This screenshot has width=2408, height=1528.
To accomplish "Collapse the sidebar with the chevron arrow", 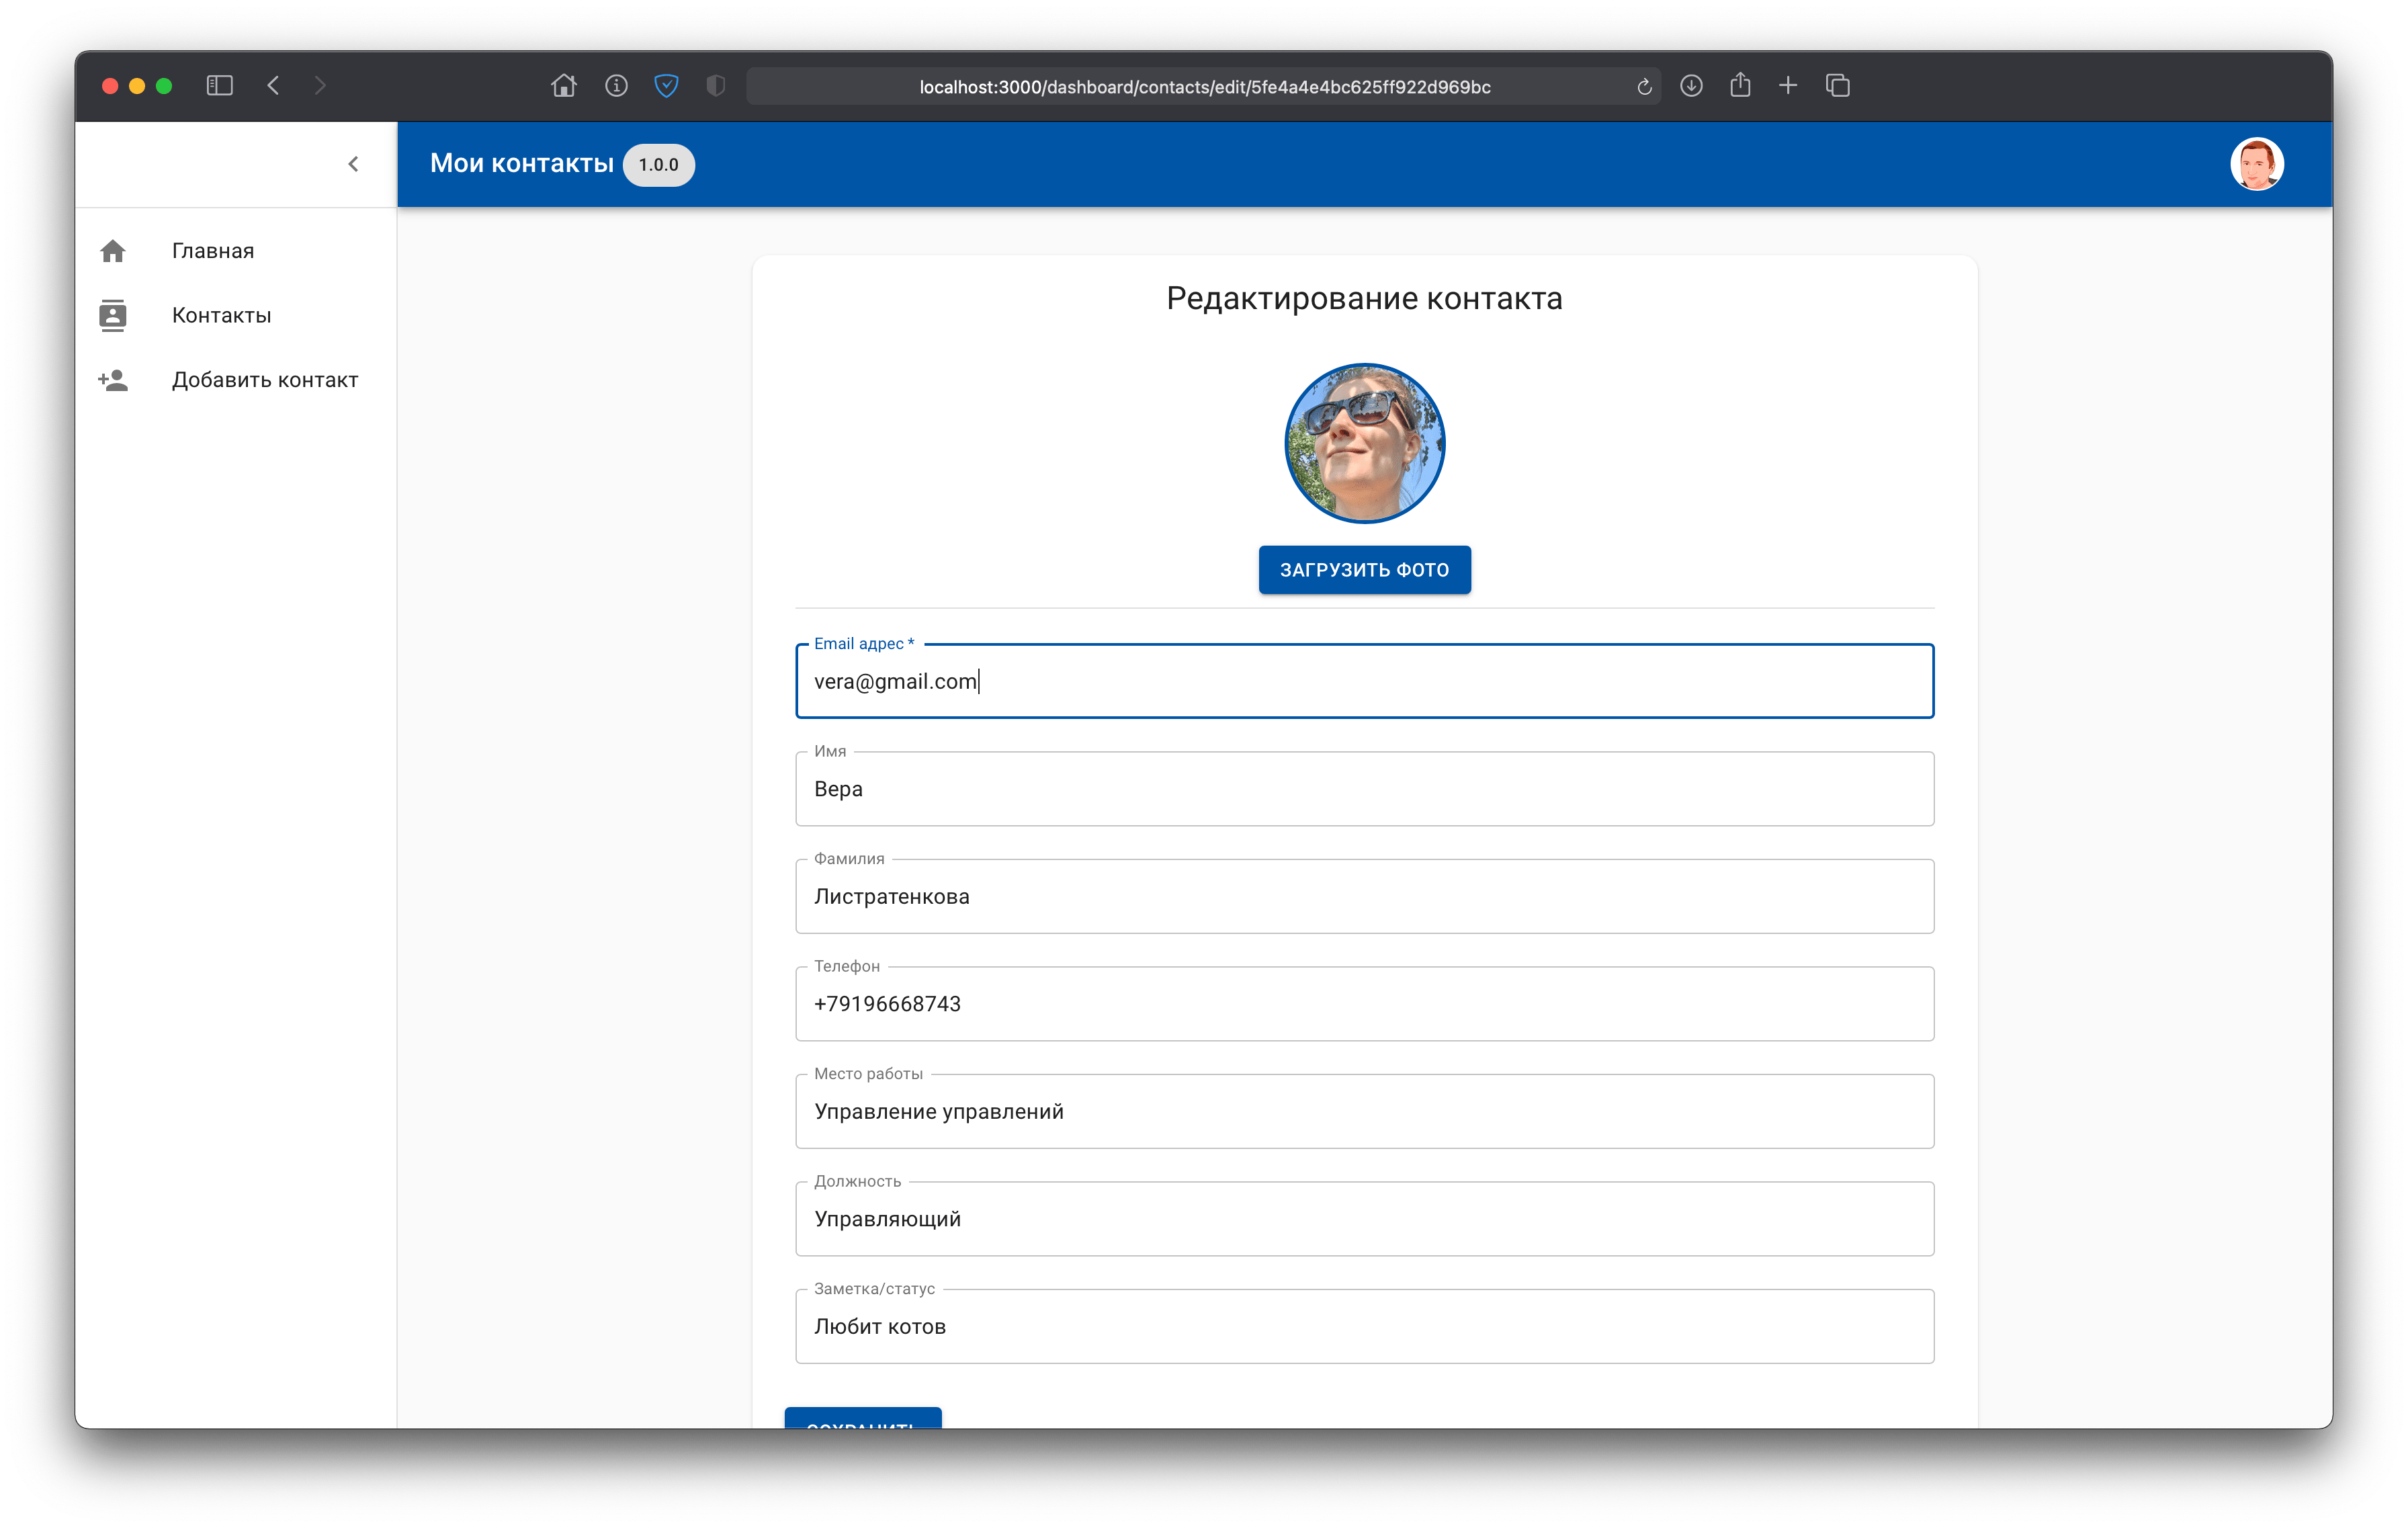I will point(353,164).
